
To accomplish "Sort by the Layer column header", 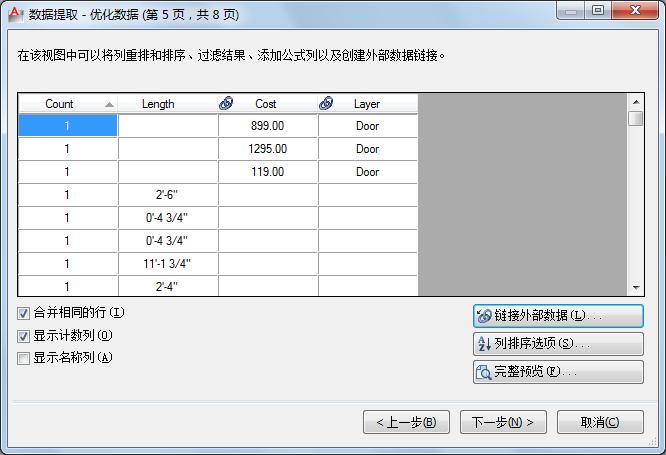I will point(368,104).
